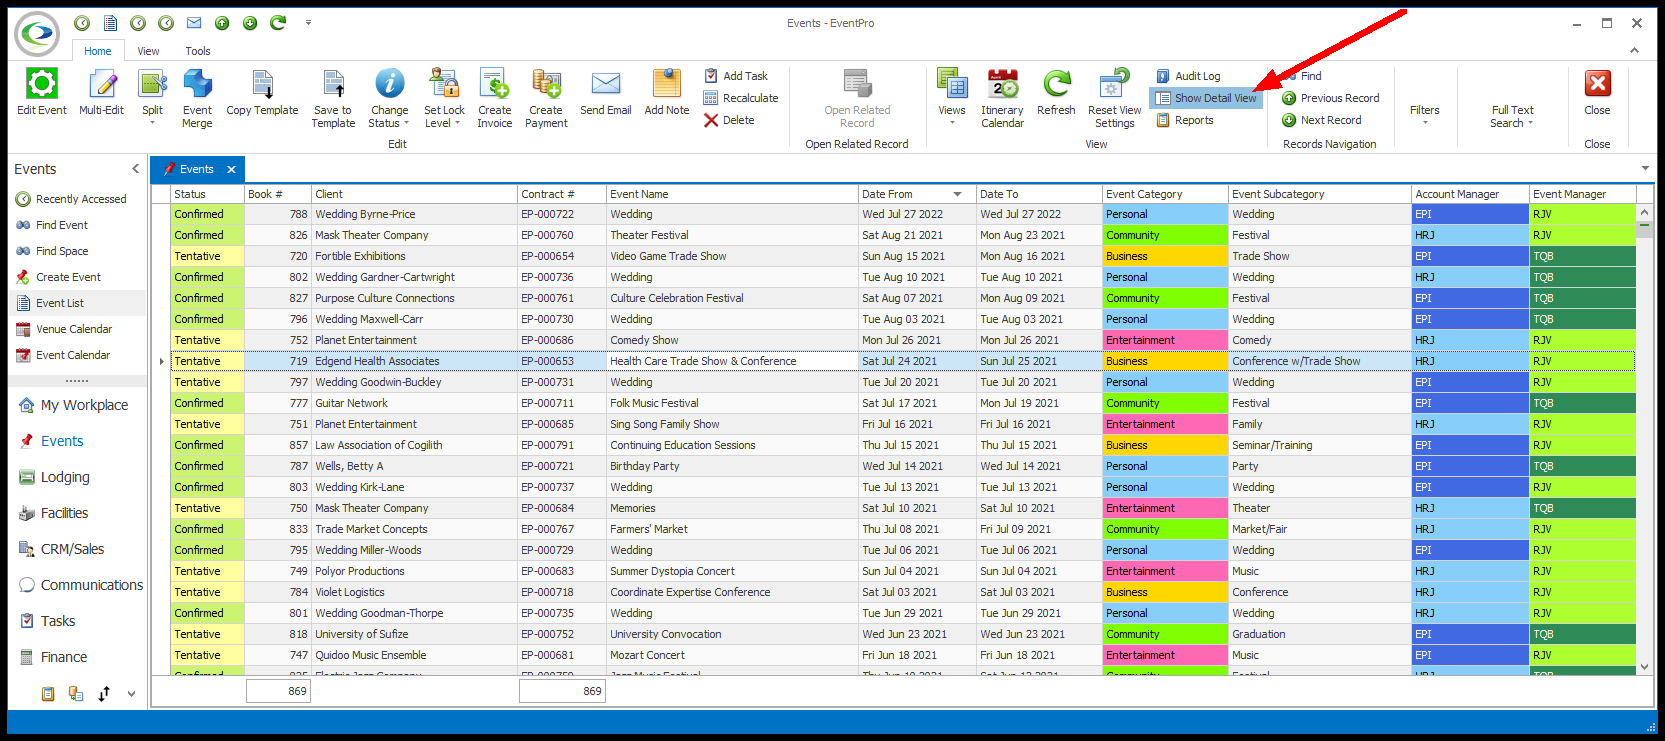1665x741 pixels.
Task: Click Reset View Settings
Action: (1114, 98)
